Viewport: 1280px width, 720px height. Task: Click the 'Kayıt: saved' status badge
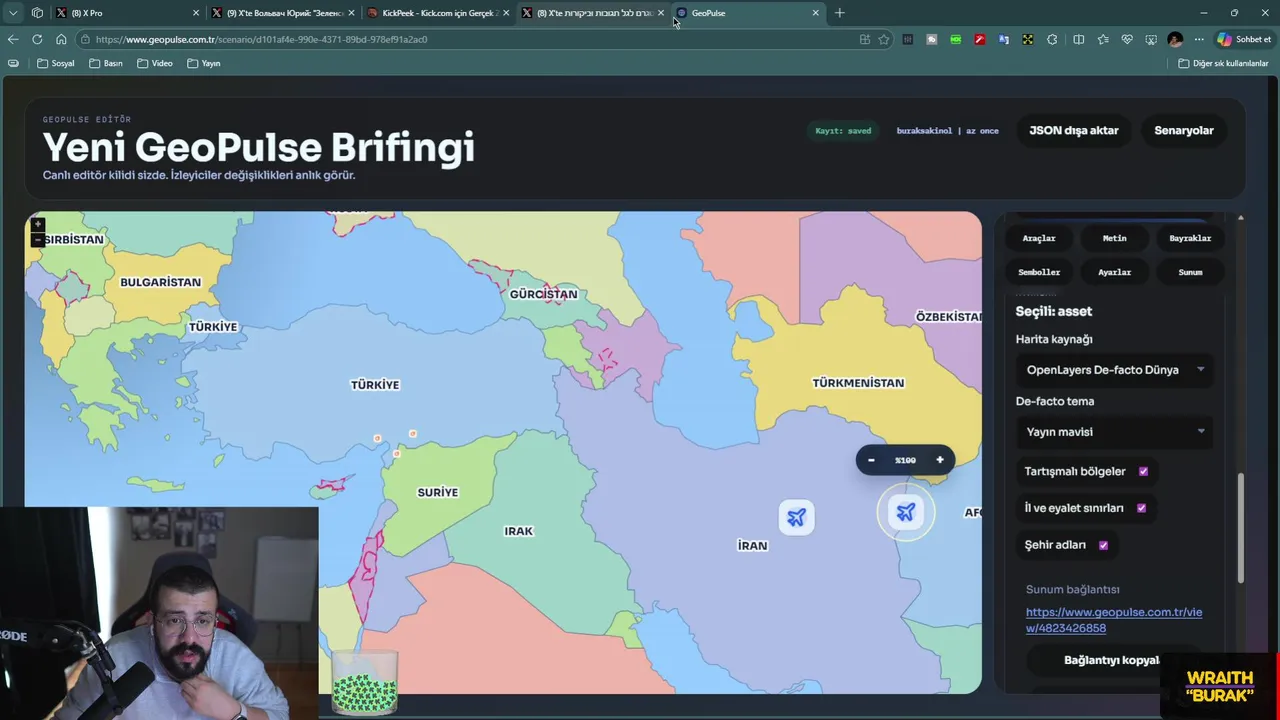[x=843, y=131]
